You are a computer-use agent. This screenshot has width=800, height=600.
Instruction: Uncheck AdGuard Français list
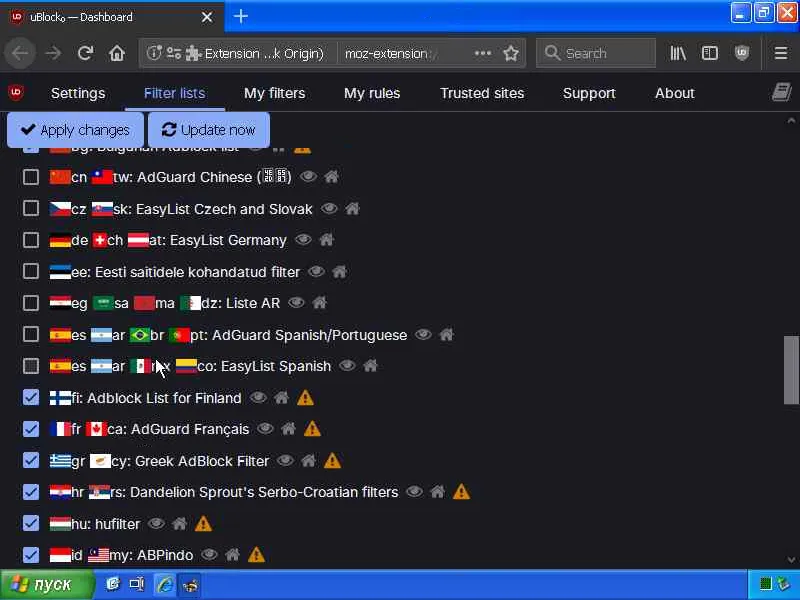31,429
